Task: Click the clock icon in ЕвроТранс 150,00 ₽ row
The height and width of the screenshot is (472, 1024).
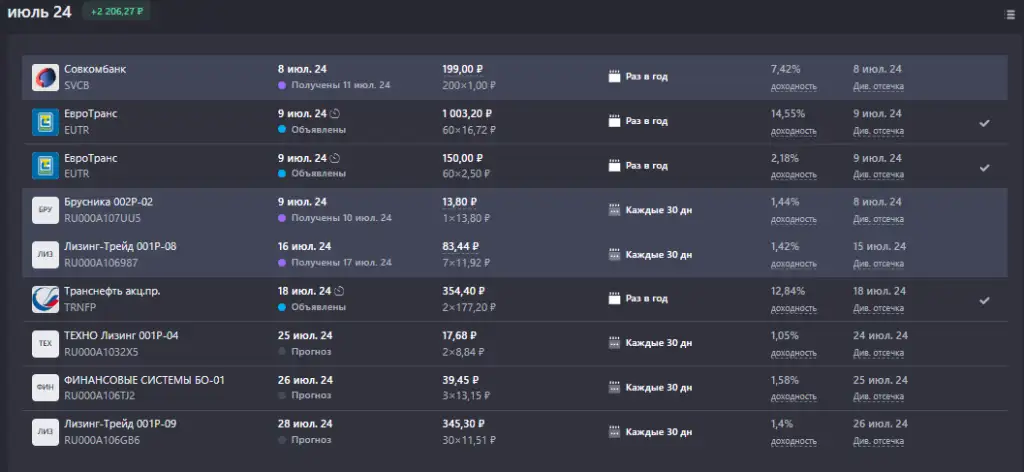Action: (x=336, y=158)
